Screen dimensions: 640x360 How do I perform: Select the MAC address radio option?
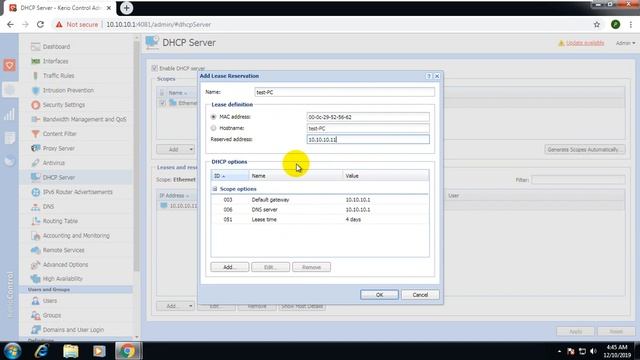point(213,117)
